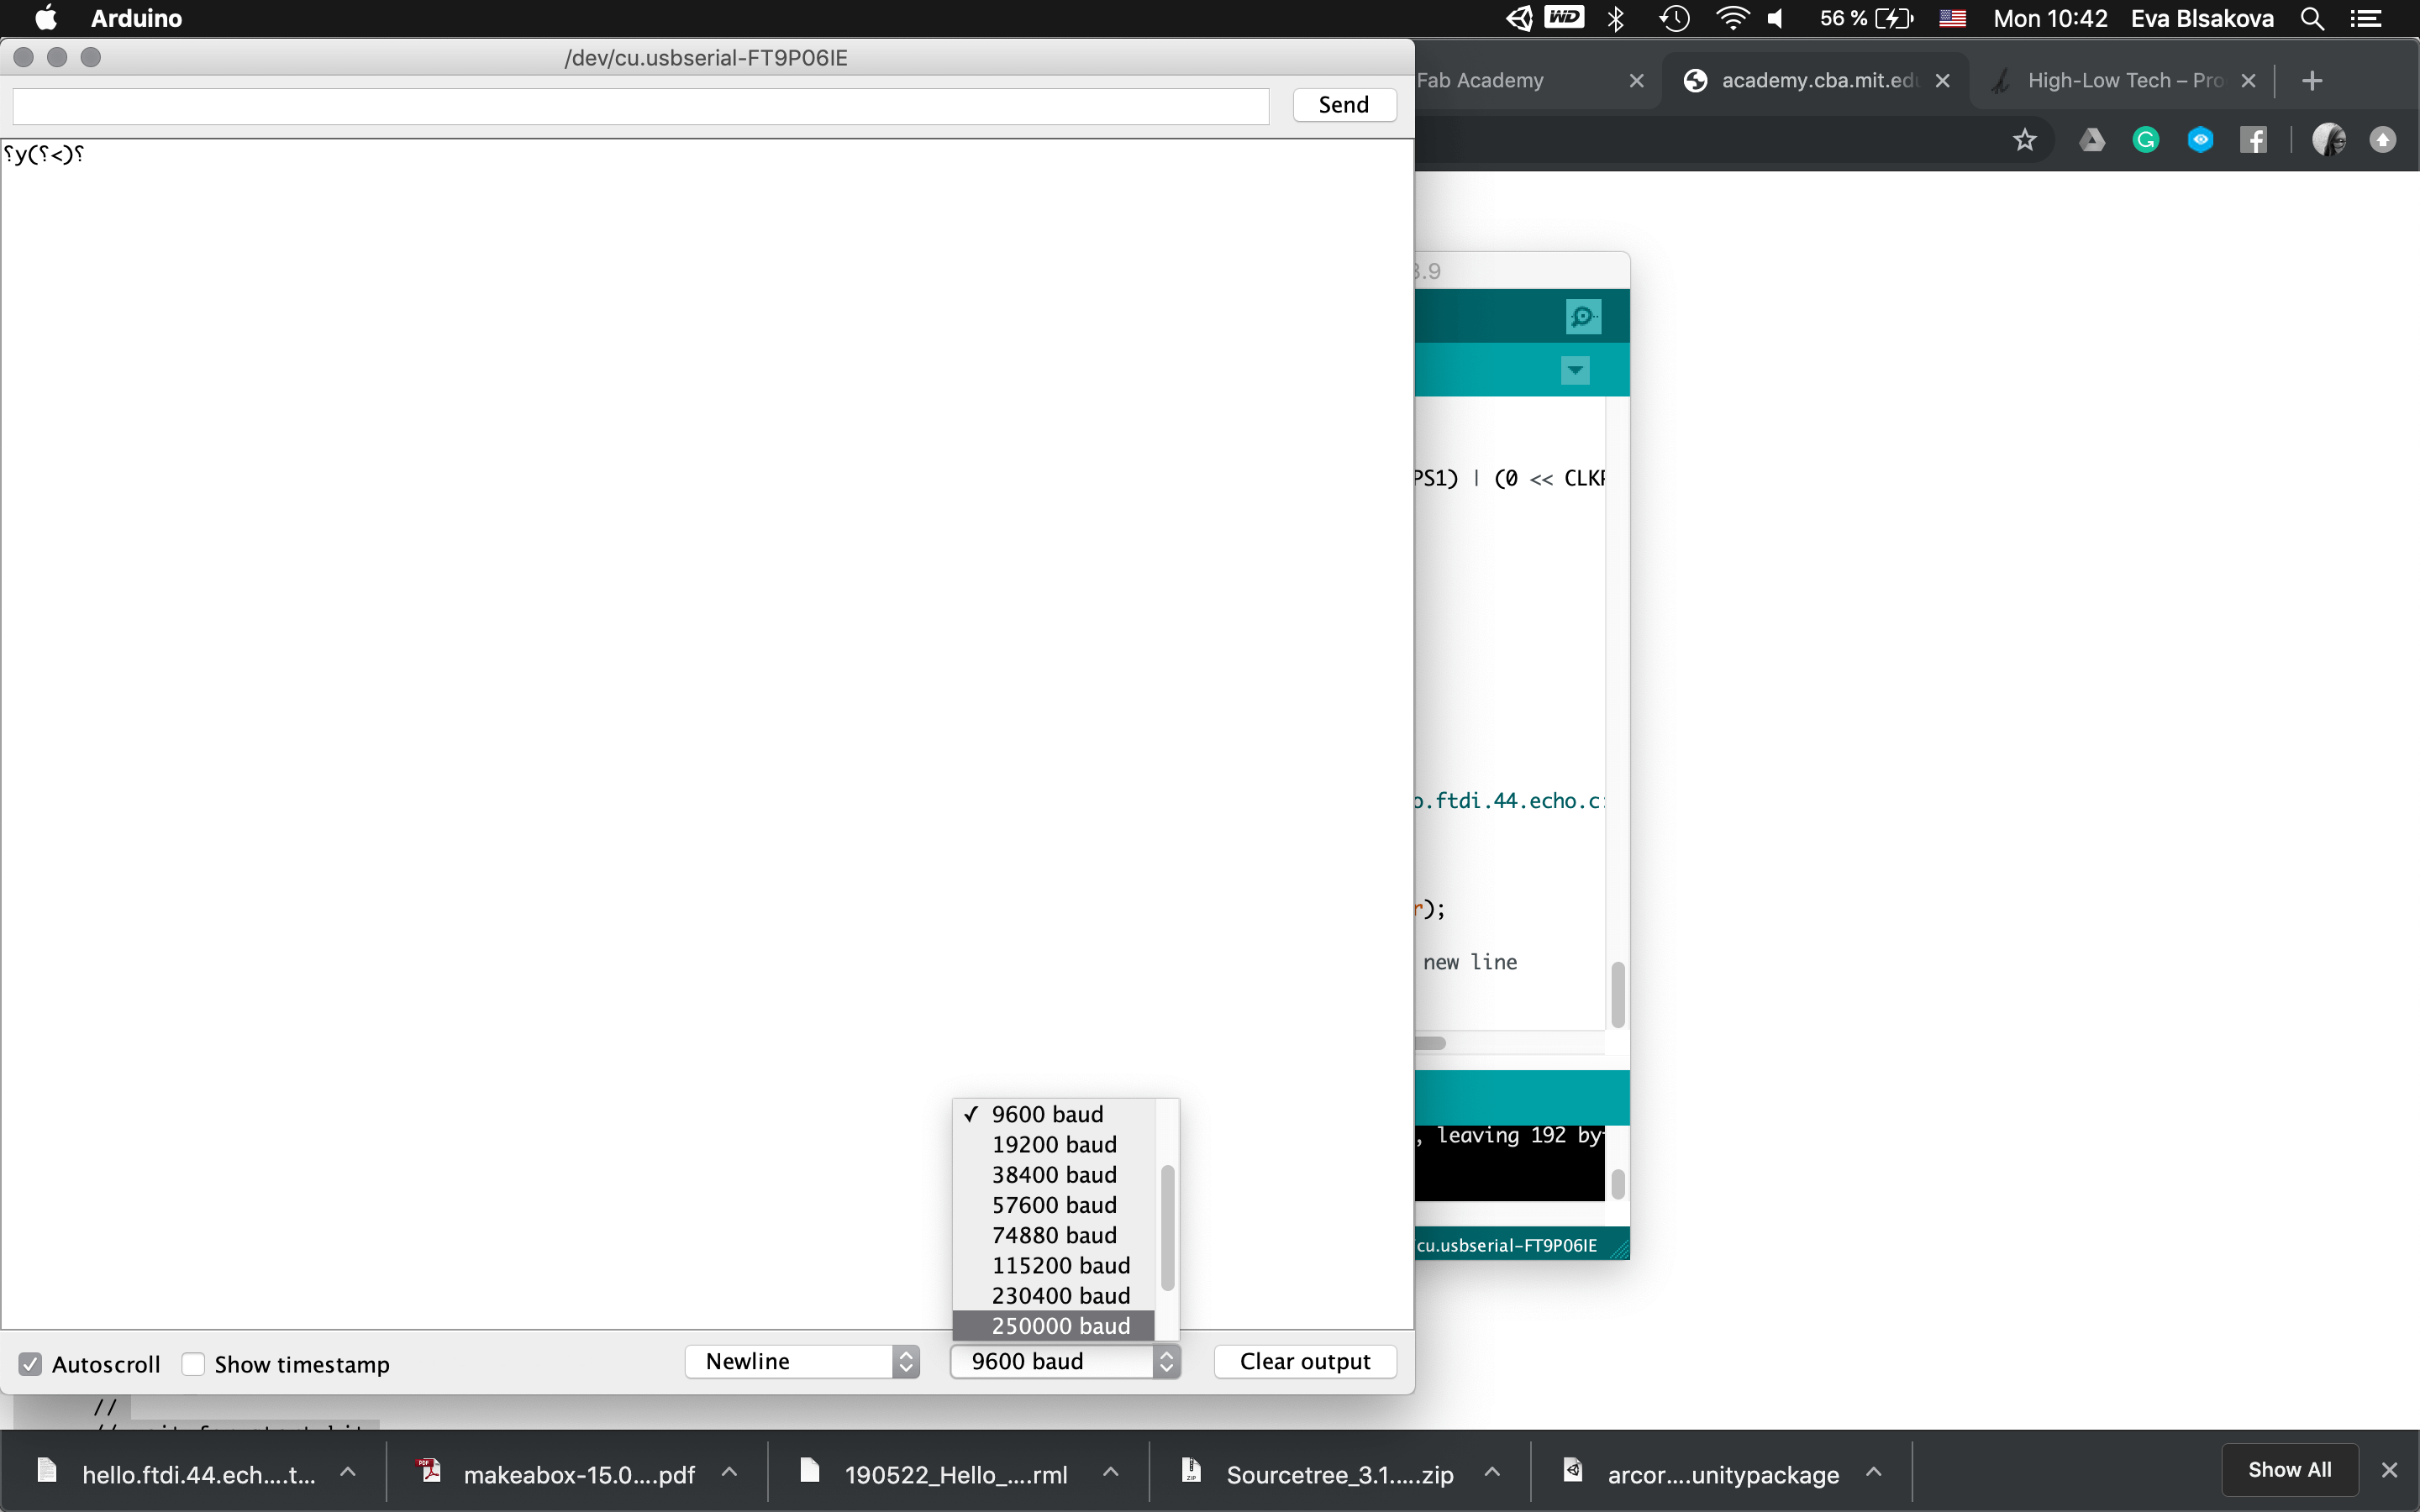The height and width of the screenshot is (1512, 2420).
Task: Open Bluetooth menu bar icon
Action: (1616, 19)
